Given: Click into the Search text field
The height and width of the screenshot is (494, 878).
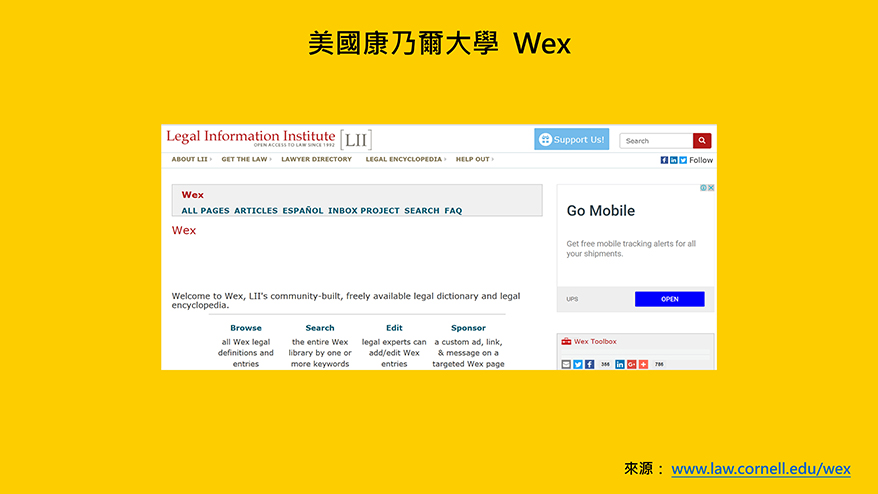Looking at the screenshot, I should click(656, 141).
